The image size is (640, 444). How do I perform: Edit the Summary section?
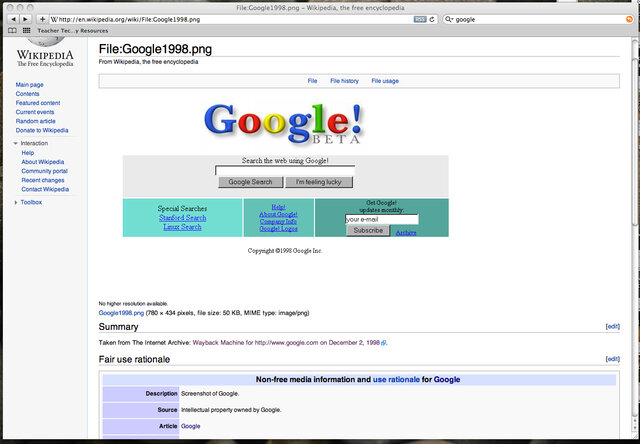pyautogui.click(x=613, y=326)
